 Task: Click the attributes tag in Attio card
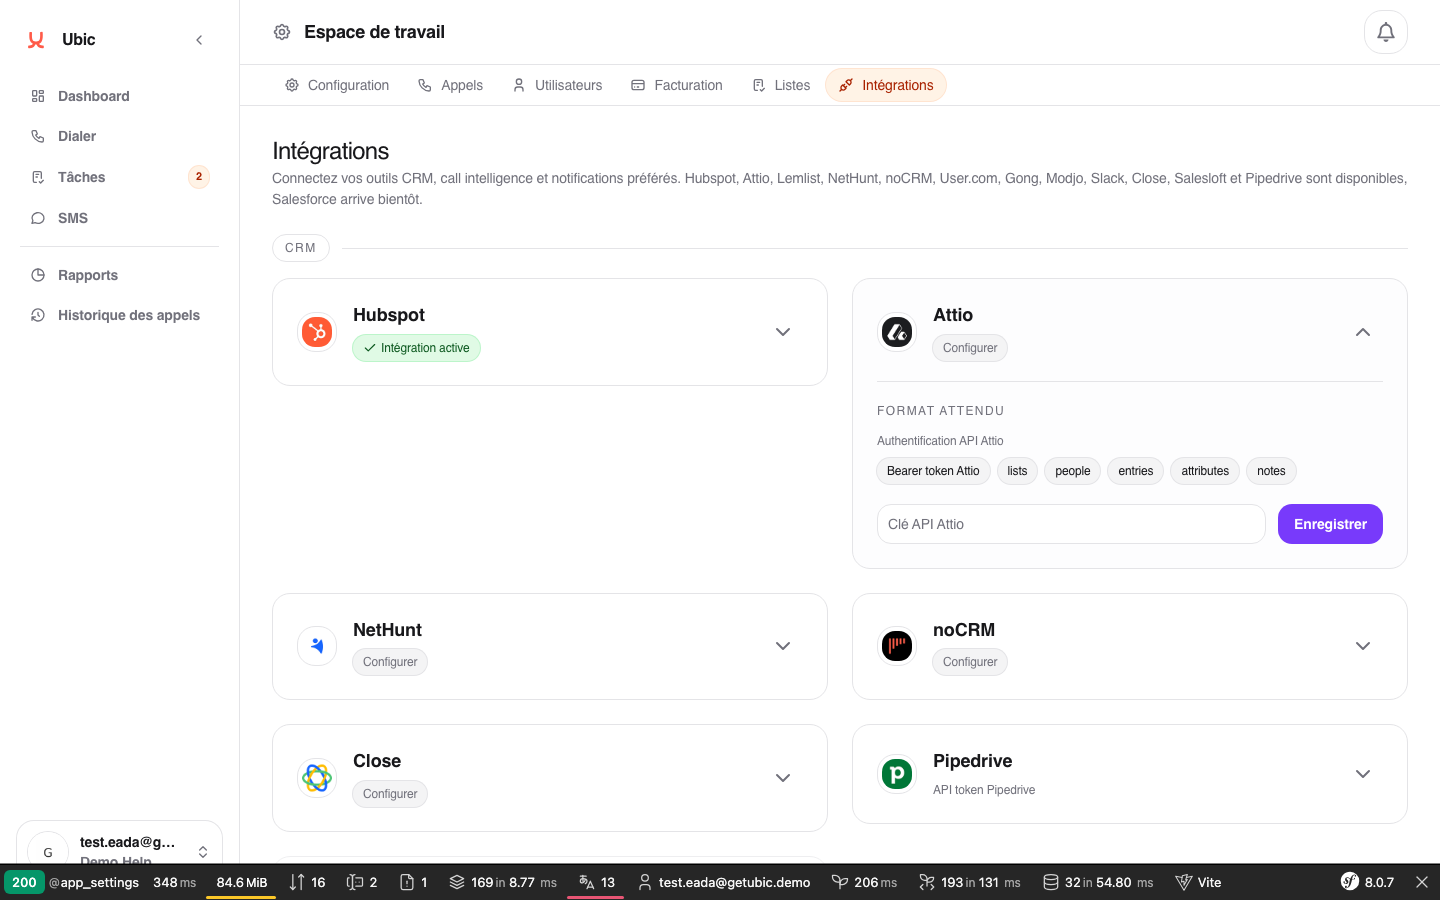point(1205,471)
